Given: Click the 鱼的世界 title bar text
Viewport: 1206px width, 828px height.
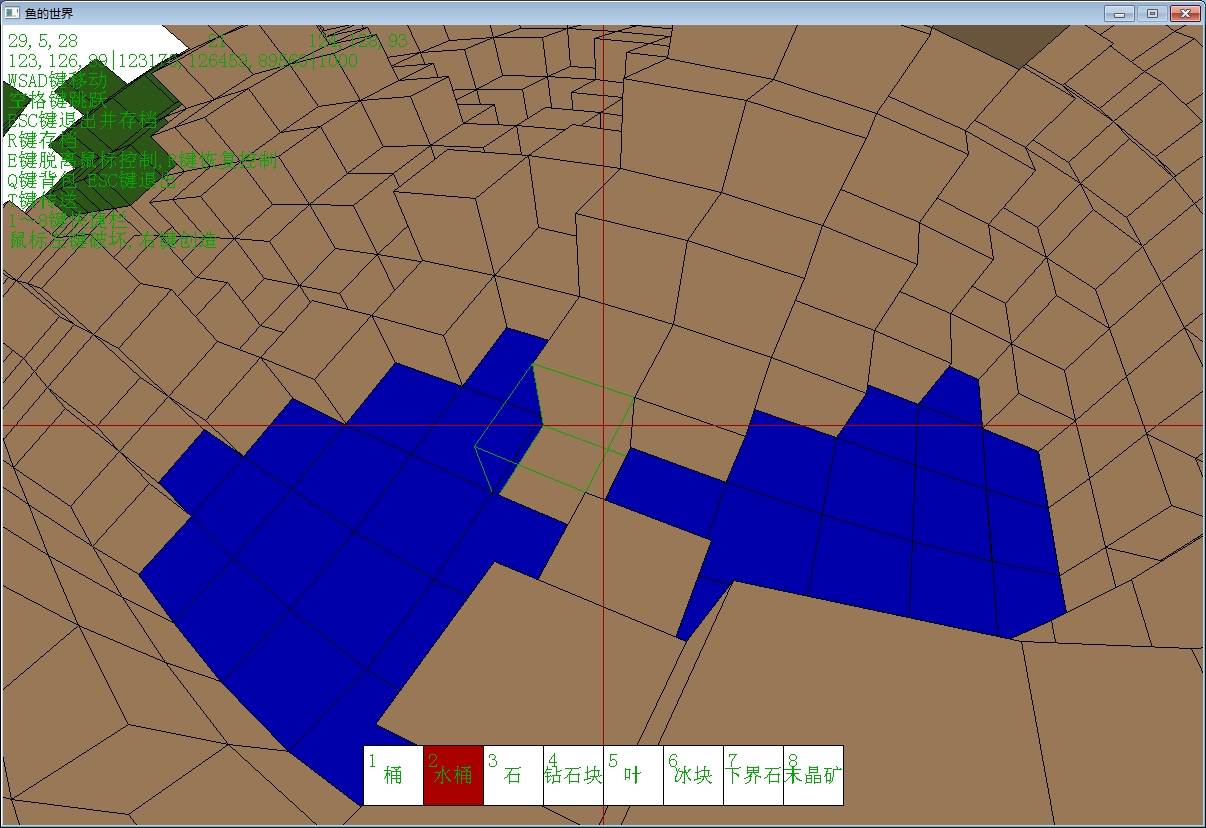Looking at the screenshot, I should click(x=49, y=14).
